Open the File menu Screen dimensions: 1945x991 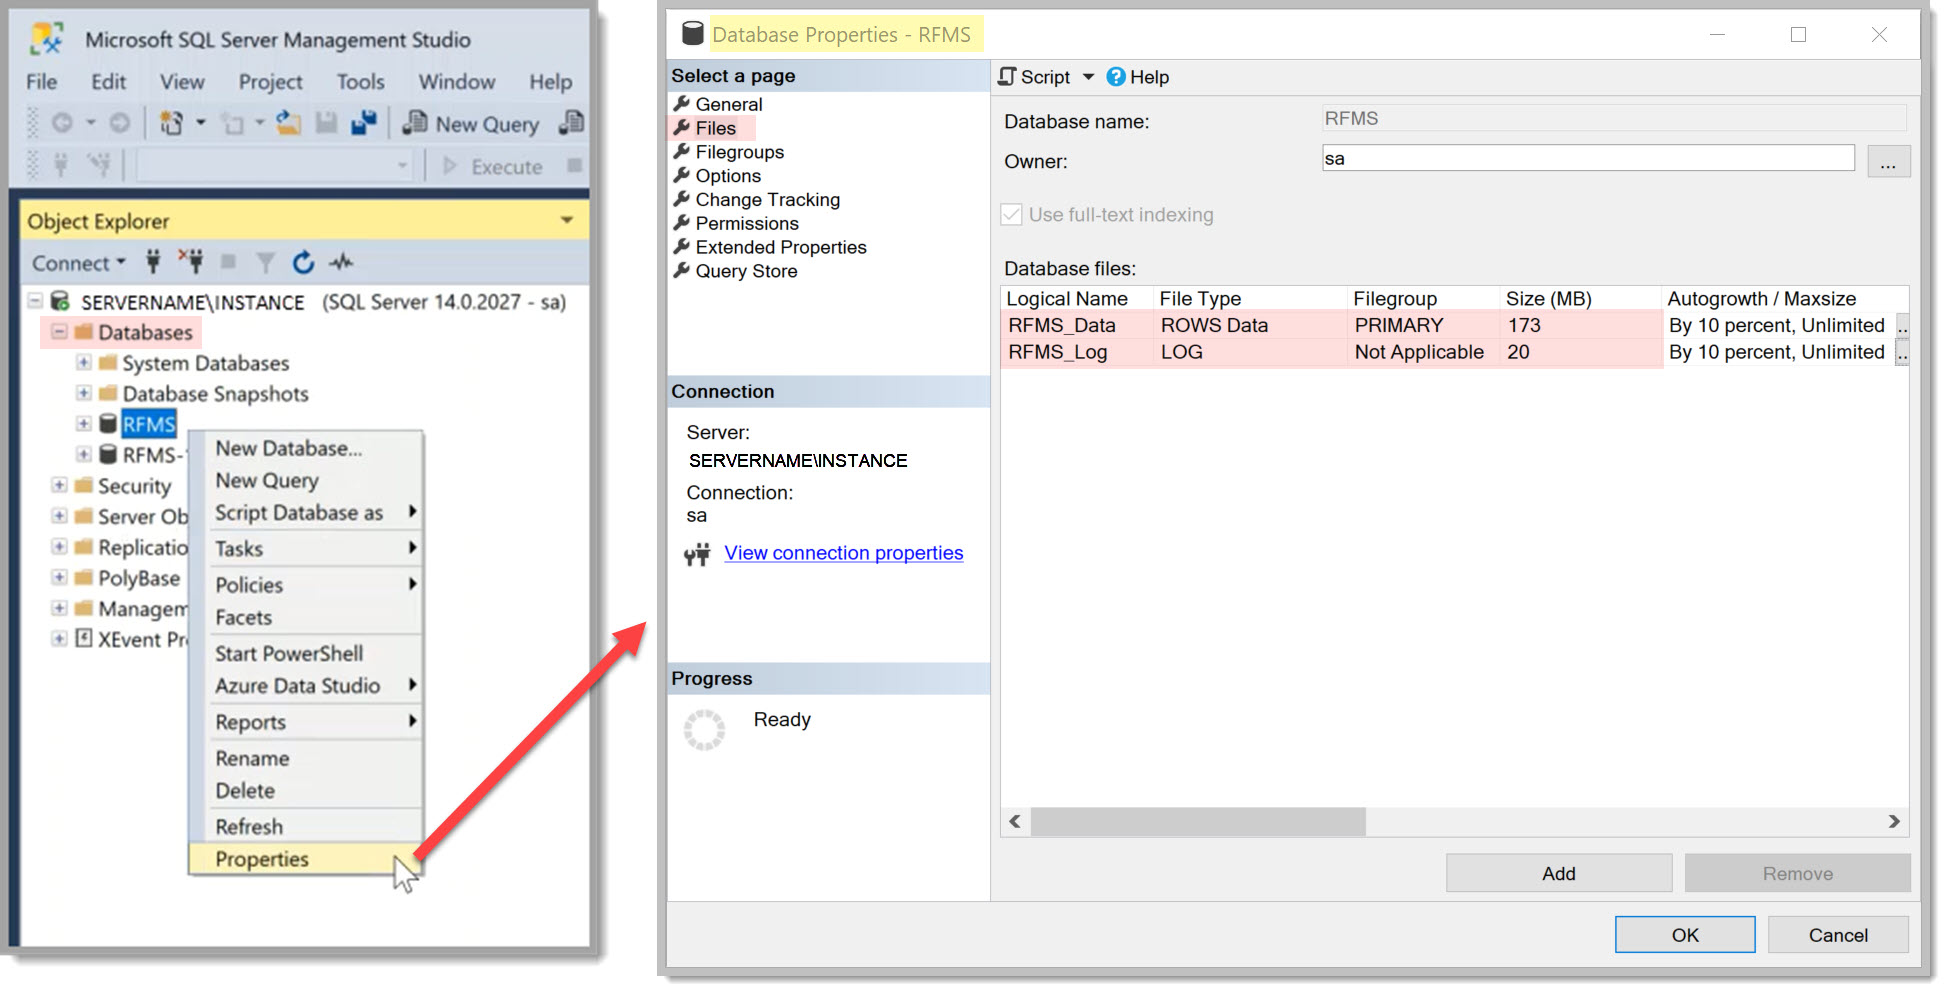(x=41, y=82)
